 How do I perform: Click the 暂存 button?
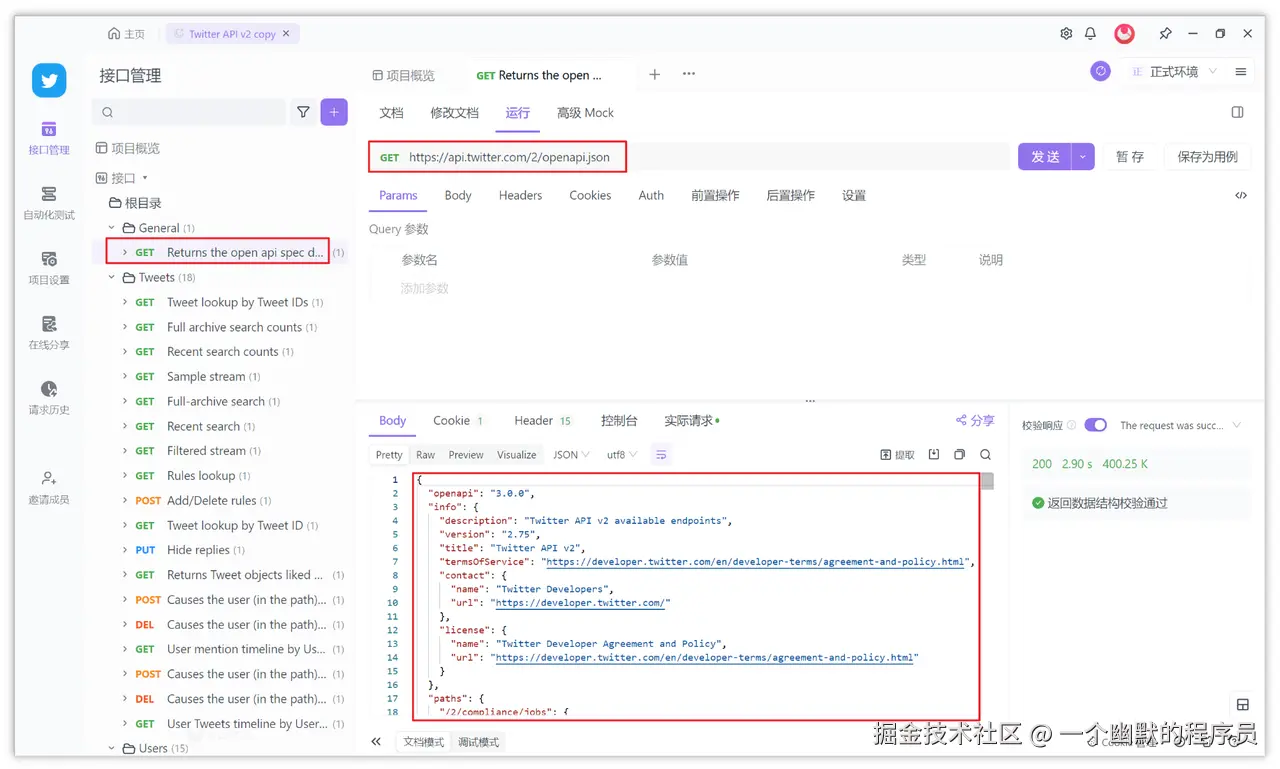(1130, 157)
